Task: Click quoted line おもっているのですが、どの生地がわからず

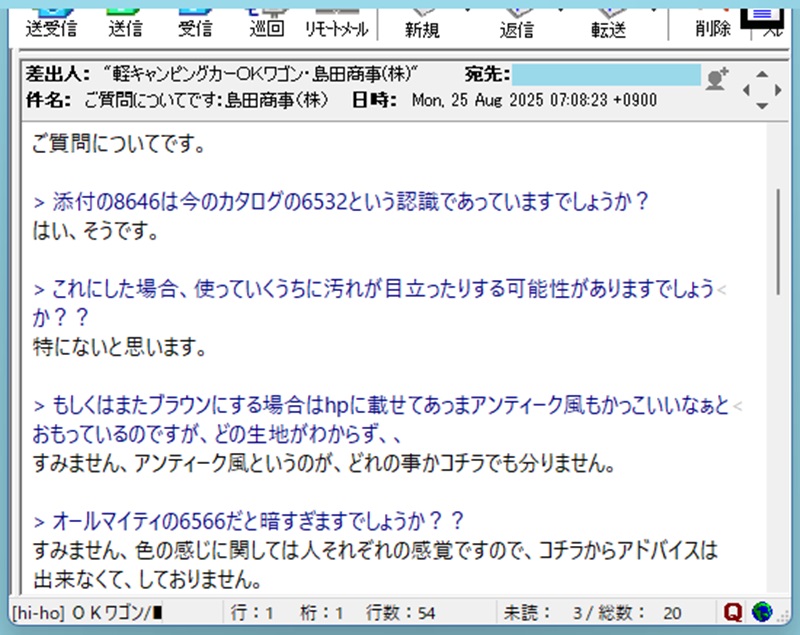Action: click(217, 435)
